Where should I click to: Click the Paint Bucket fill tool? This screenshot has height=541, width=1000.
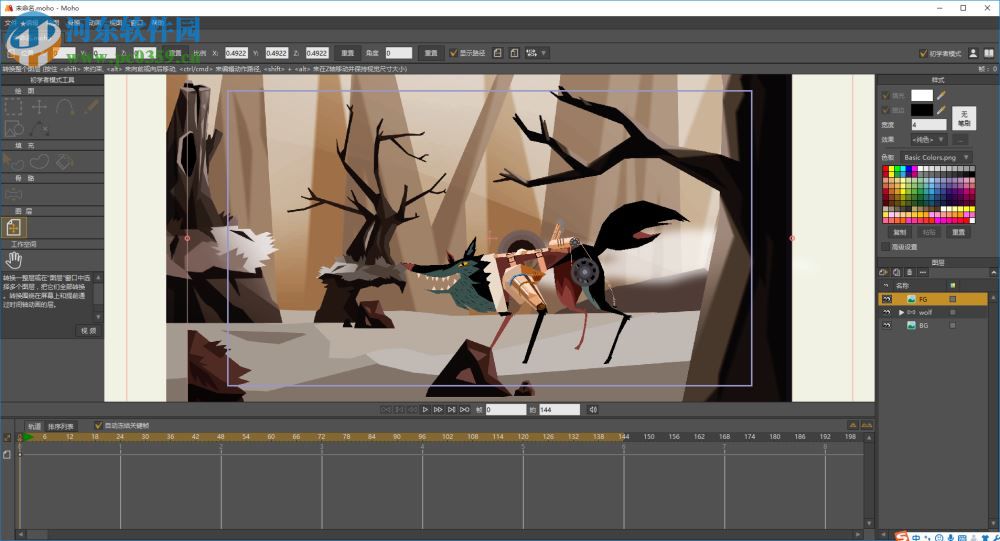tap(63, 160)
